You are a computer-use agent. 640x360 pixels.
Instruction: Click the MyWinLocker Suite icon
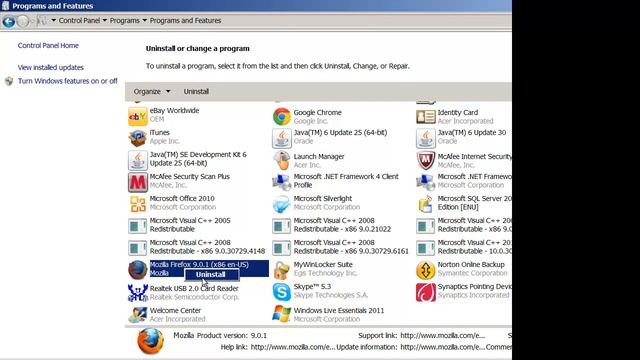[282, 270]
